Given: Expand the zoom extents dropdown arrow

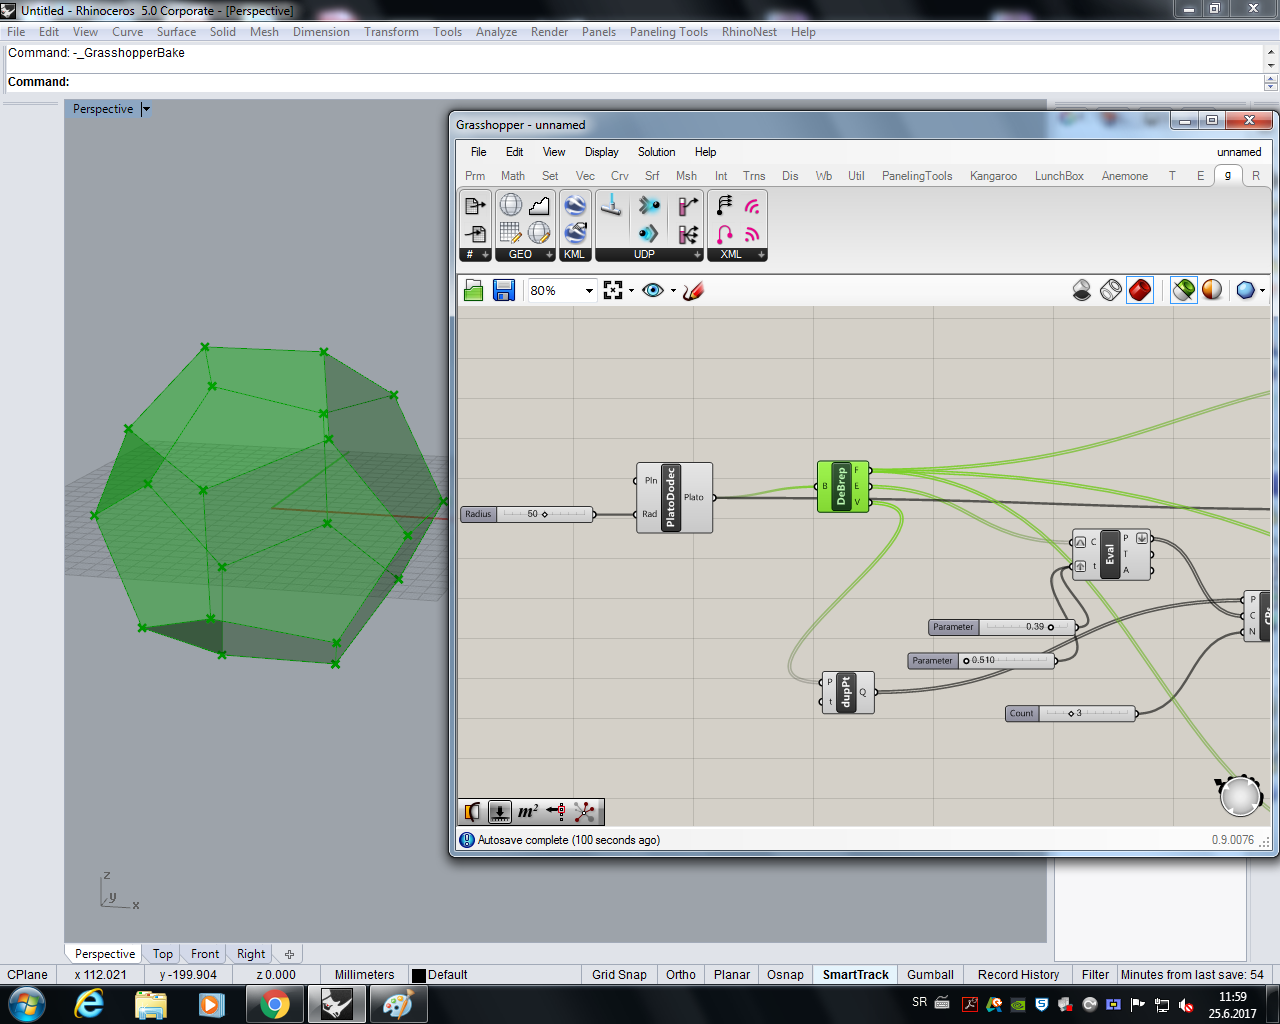Looking at the screenshot, I should [x=631, y=291].
